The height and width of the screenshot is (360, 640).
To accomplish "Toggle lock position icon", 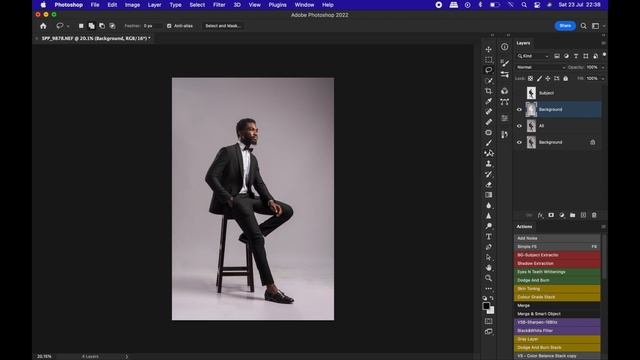I will pos(548,78).
